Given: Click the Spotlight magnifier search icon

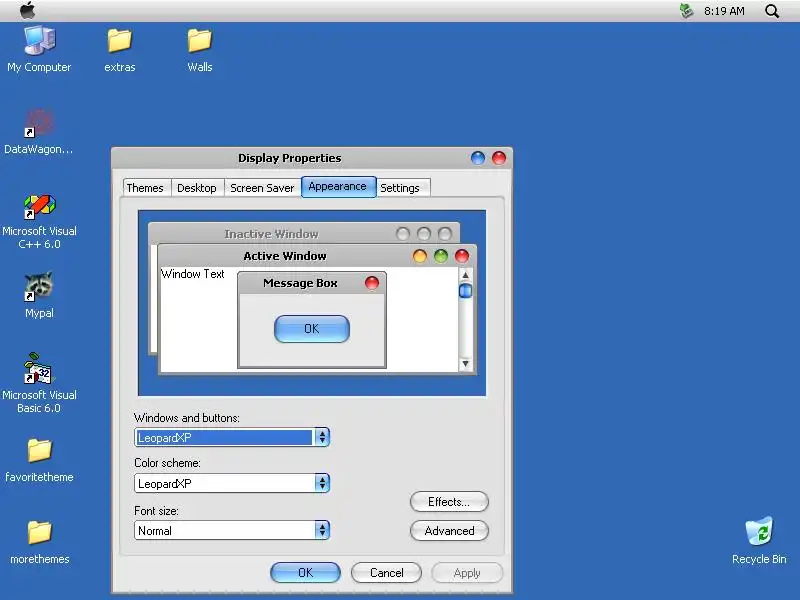Looking at the screenshot, I should (772, 11).
